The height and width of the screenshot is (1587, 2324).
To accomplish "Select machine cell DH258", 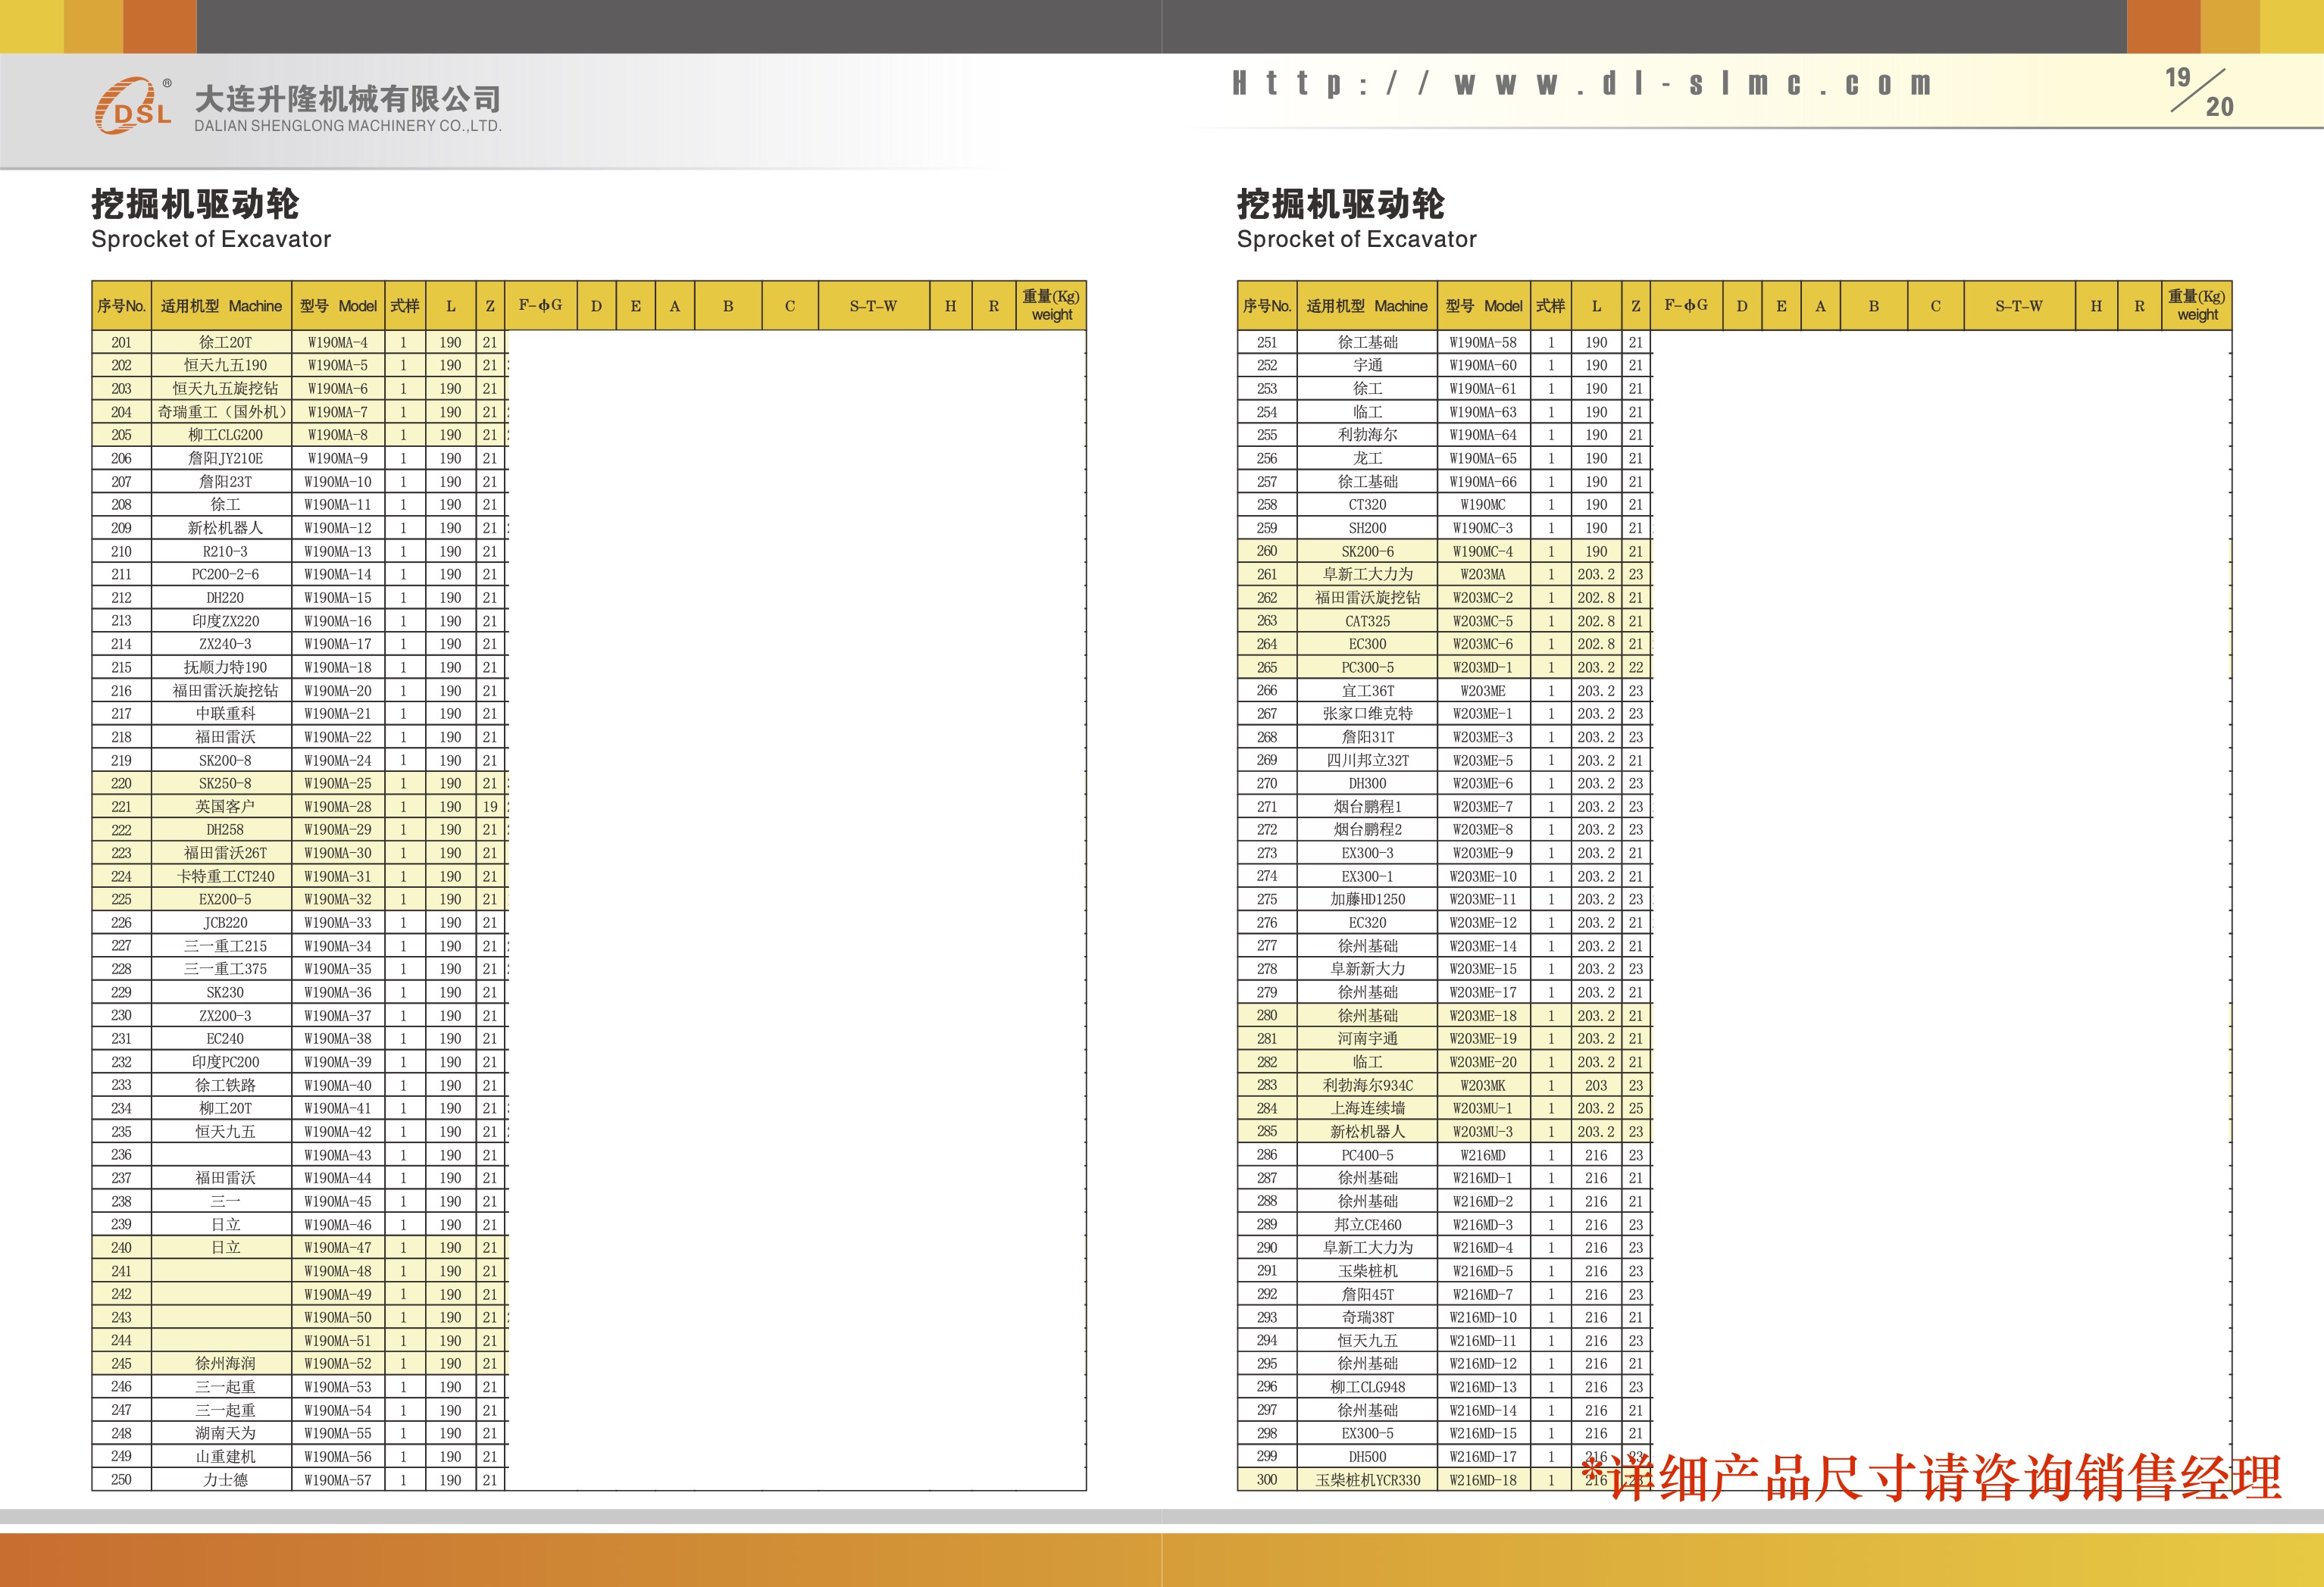I will pyautogui.click(x=222, y=830).
